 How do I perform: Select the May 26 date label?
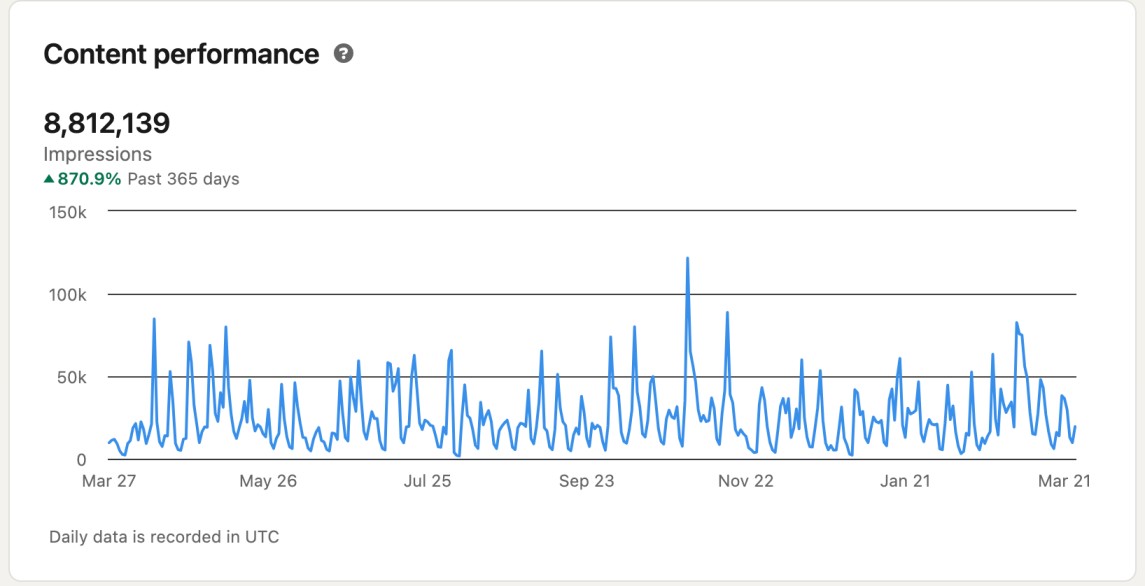[268, 481]
